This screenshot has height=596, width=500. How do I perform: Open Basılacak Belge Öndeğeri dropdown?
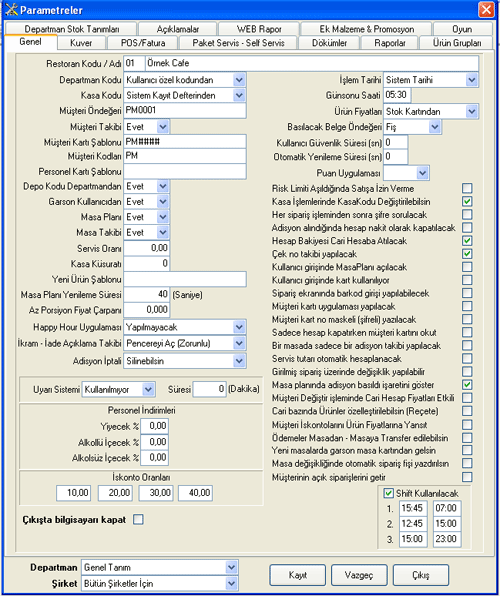point(435,127)
